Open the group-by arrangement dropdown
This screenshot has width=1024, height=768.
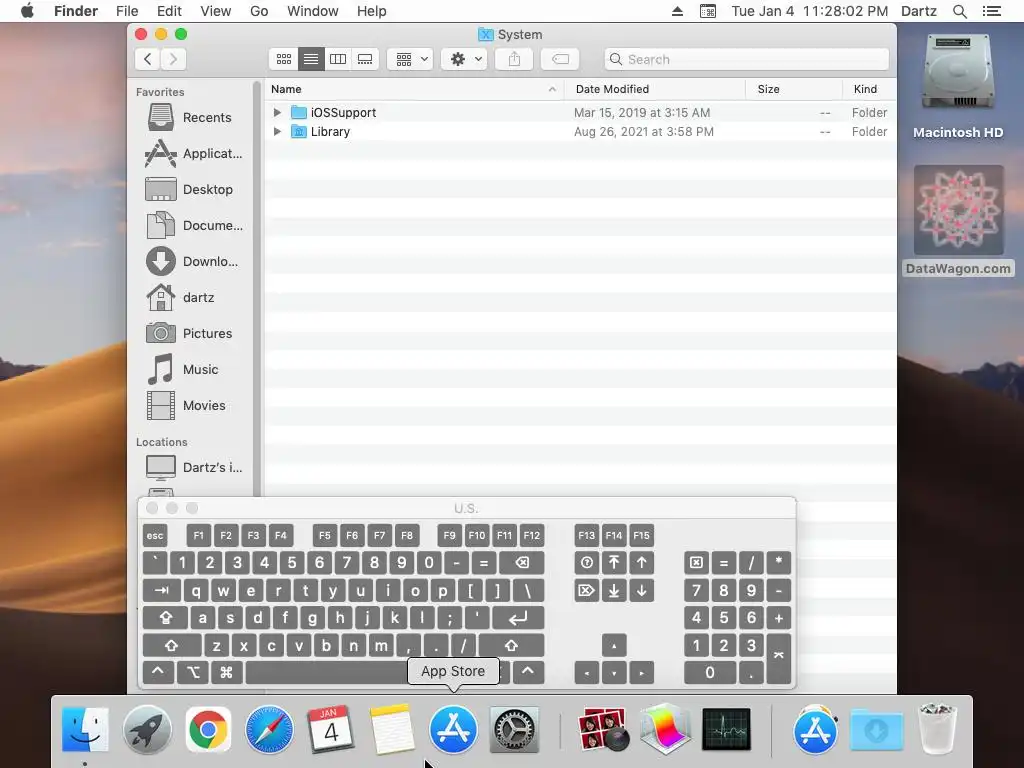411,59
